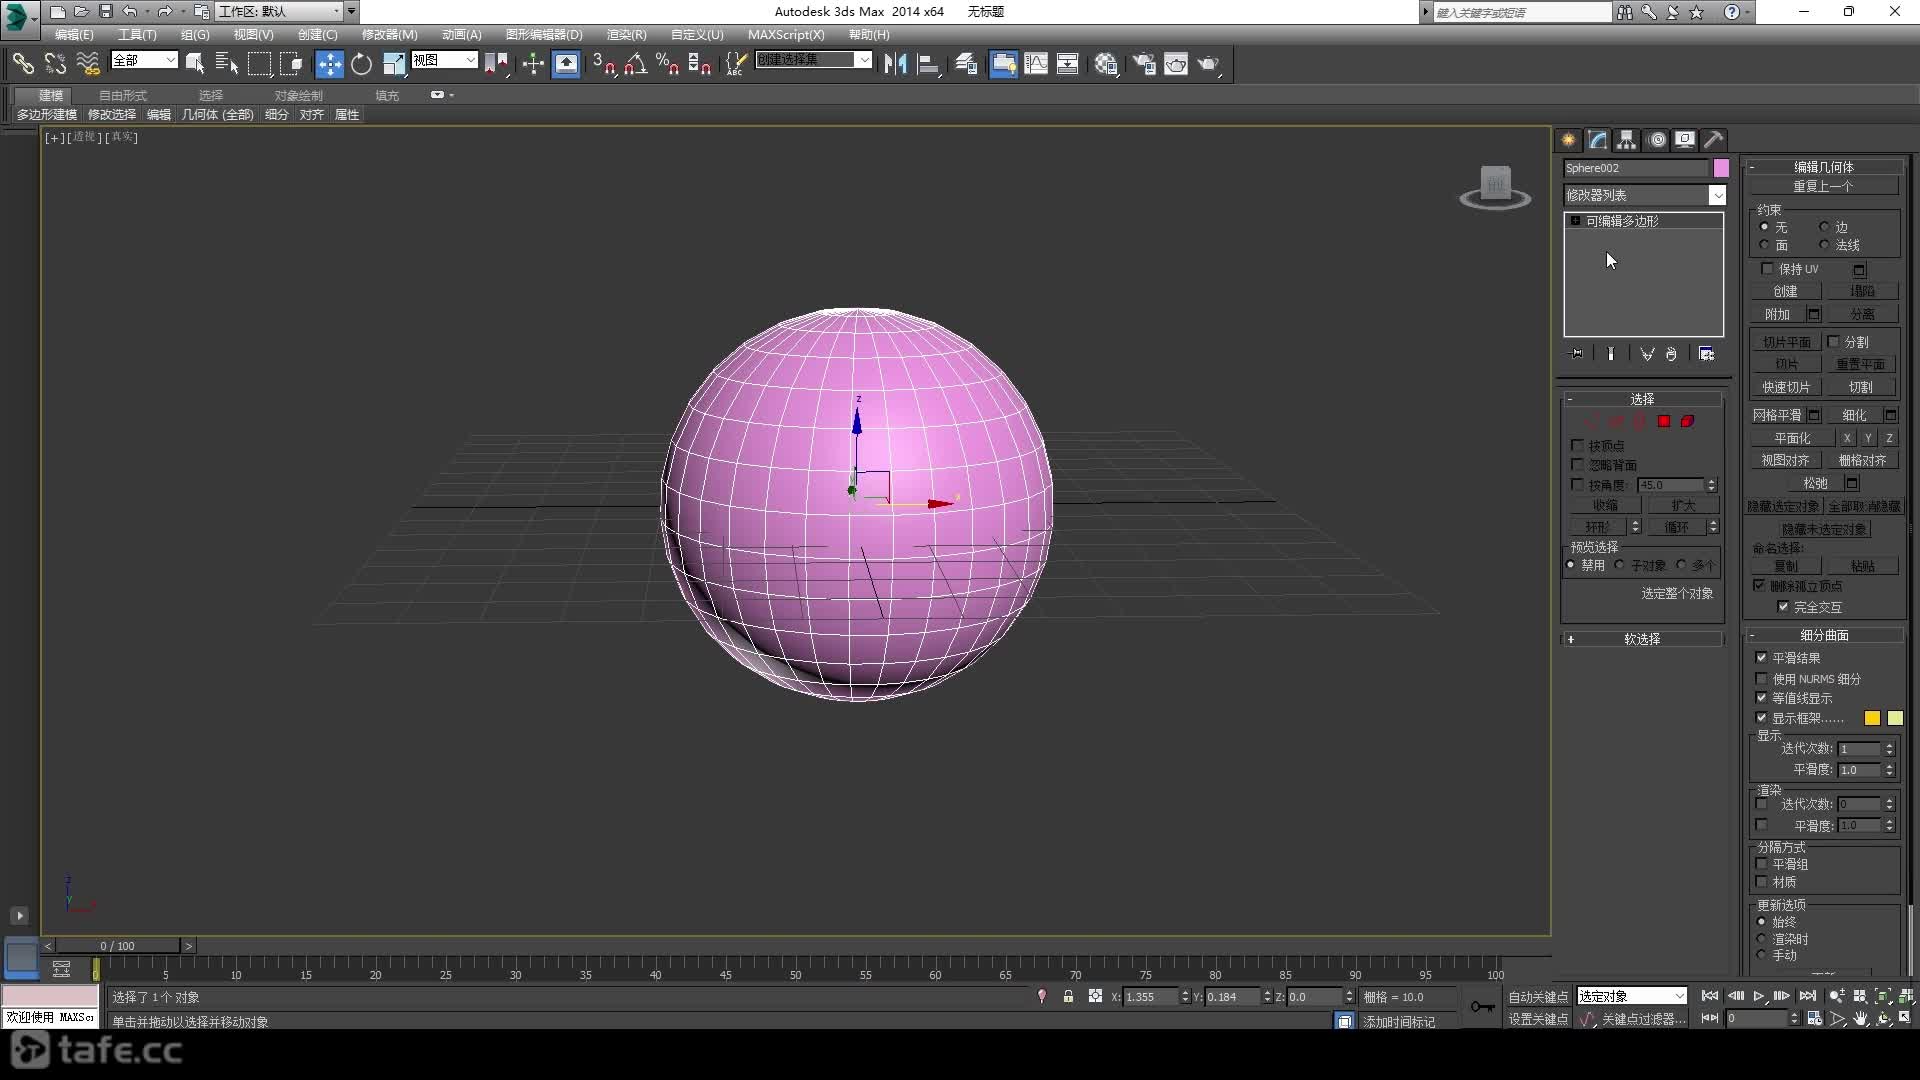Select 手动 update option radio
This screenshot has width=1920, height=1080.
[x=1762, y=955]
